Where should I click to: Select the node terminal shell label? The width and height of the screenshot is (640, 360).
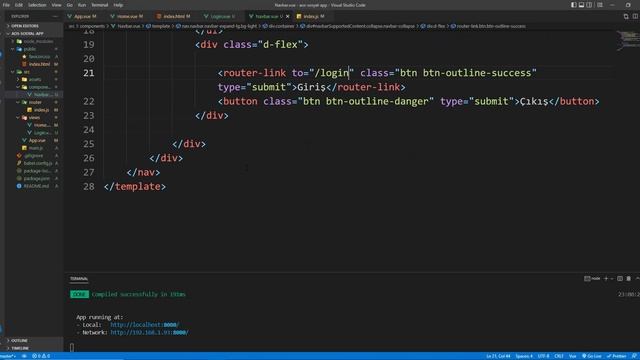pyautogui.click(x=592, y=279)
